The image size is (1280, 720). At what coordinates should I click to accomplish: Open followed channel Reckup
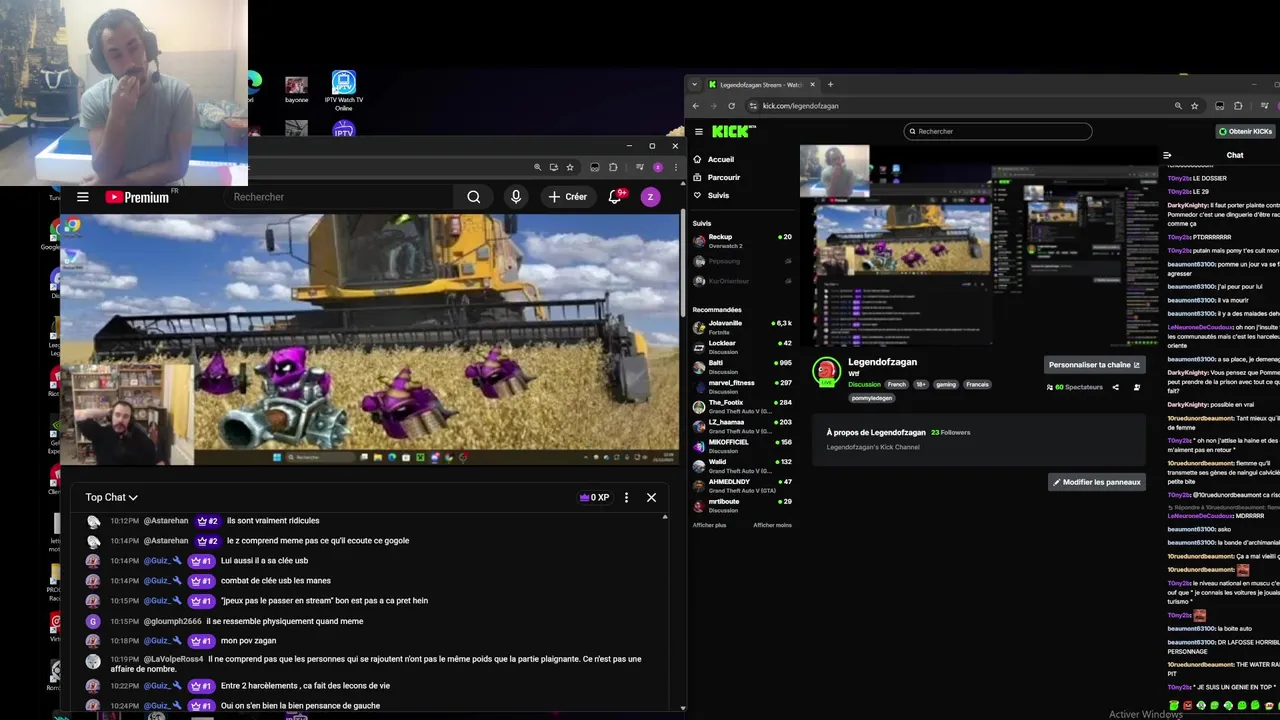pos(742,240)
